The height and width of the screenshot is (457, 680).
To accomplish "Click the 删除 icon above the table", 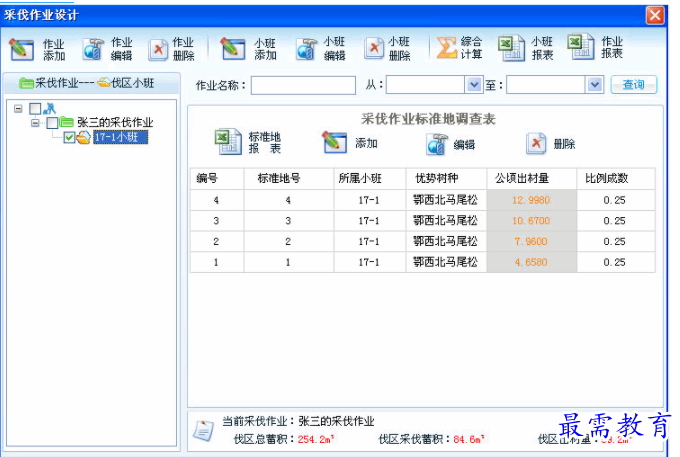I will pos(536,144).
